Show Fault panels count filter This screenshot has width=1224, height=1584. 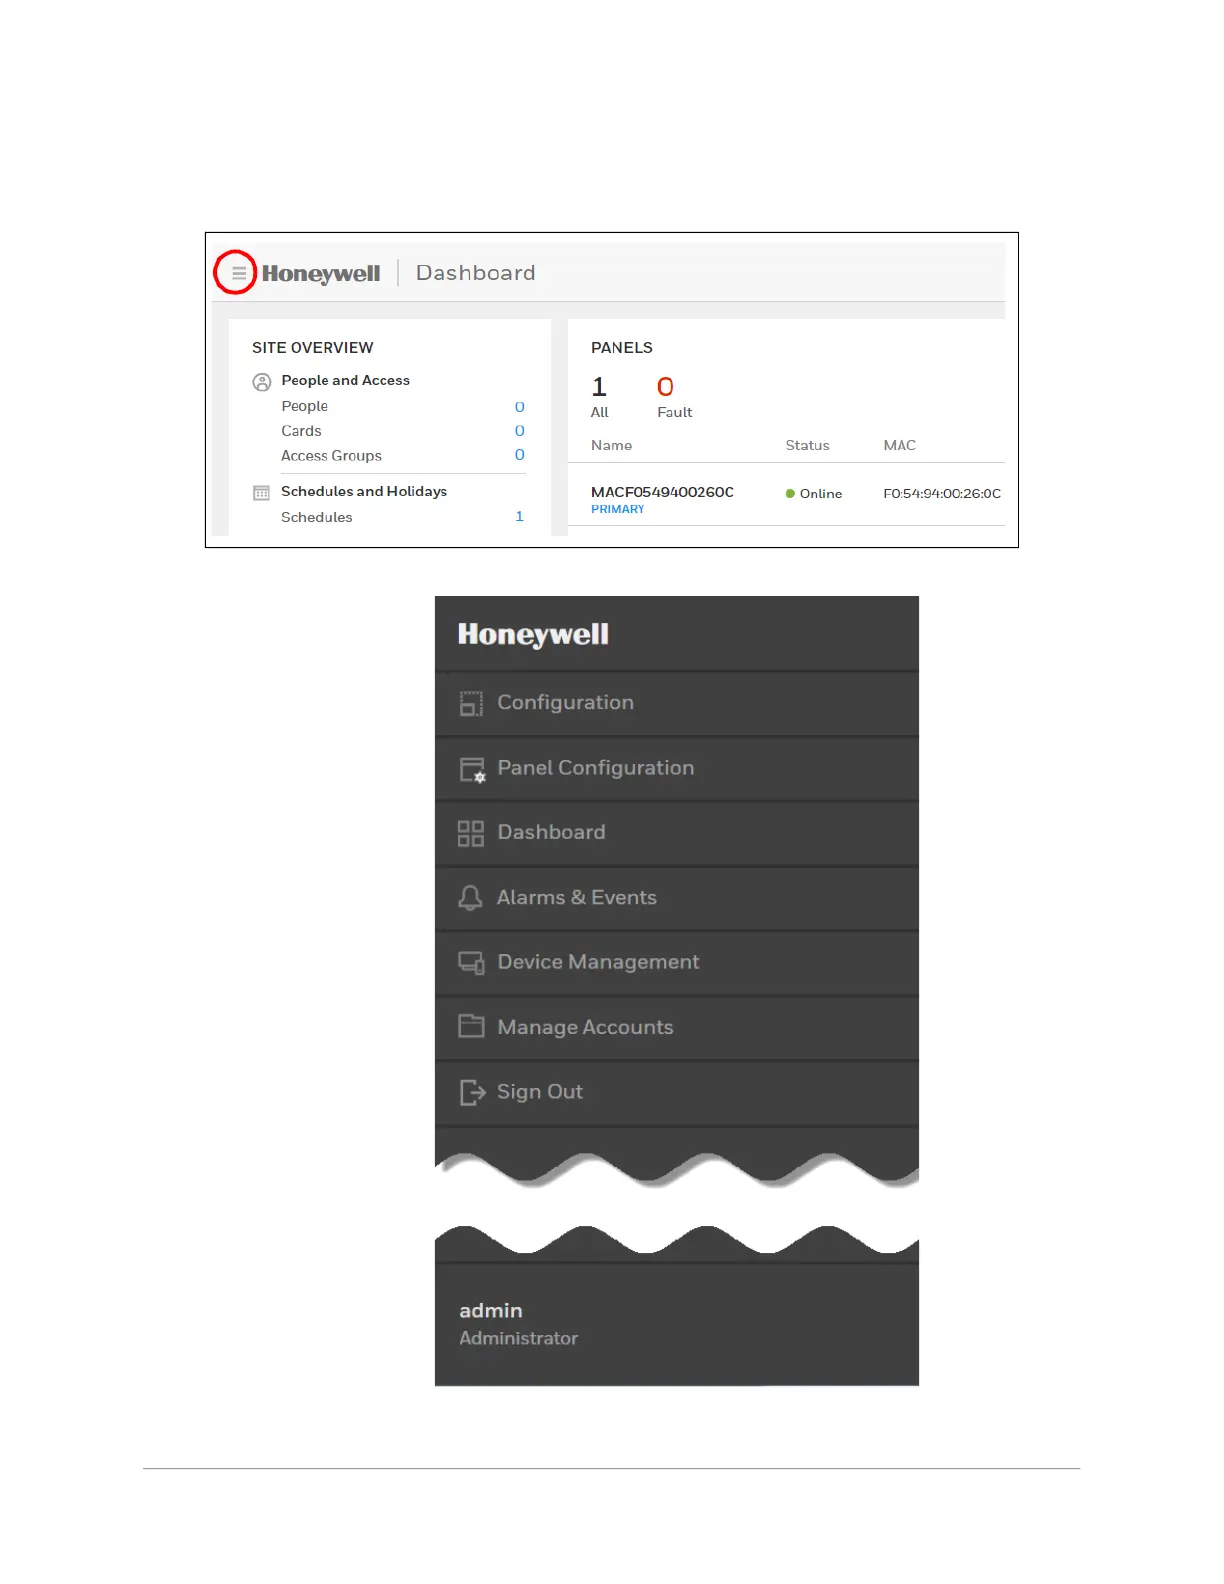pos(674,397)
